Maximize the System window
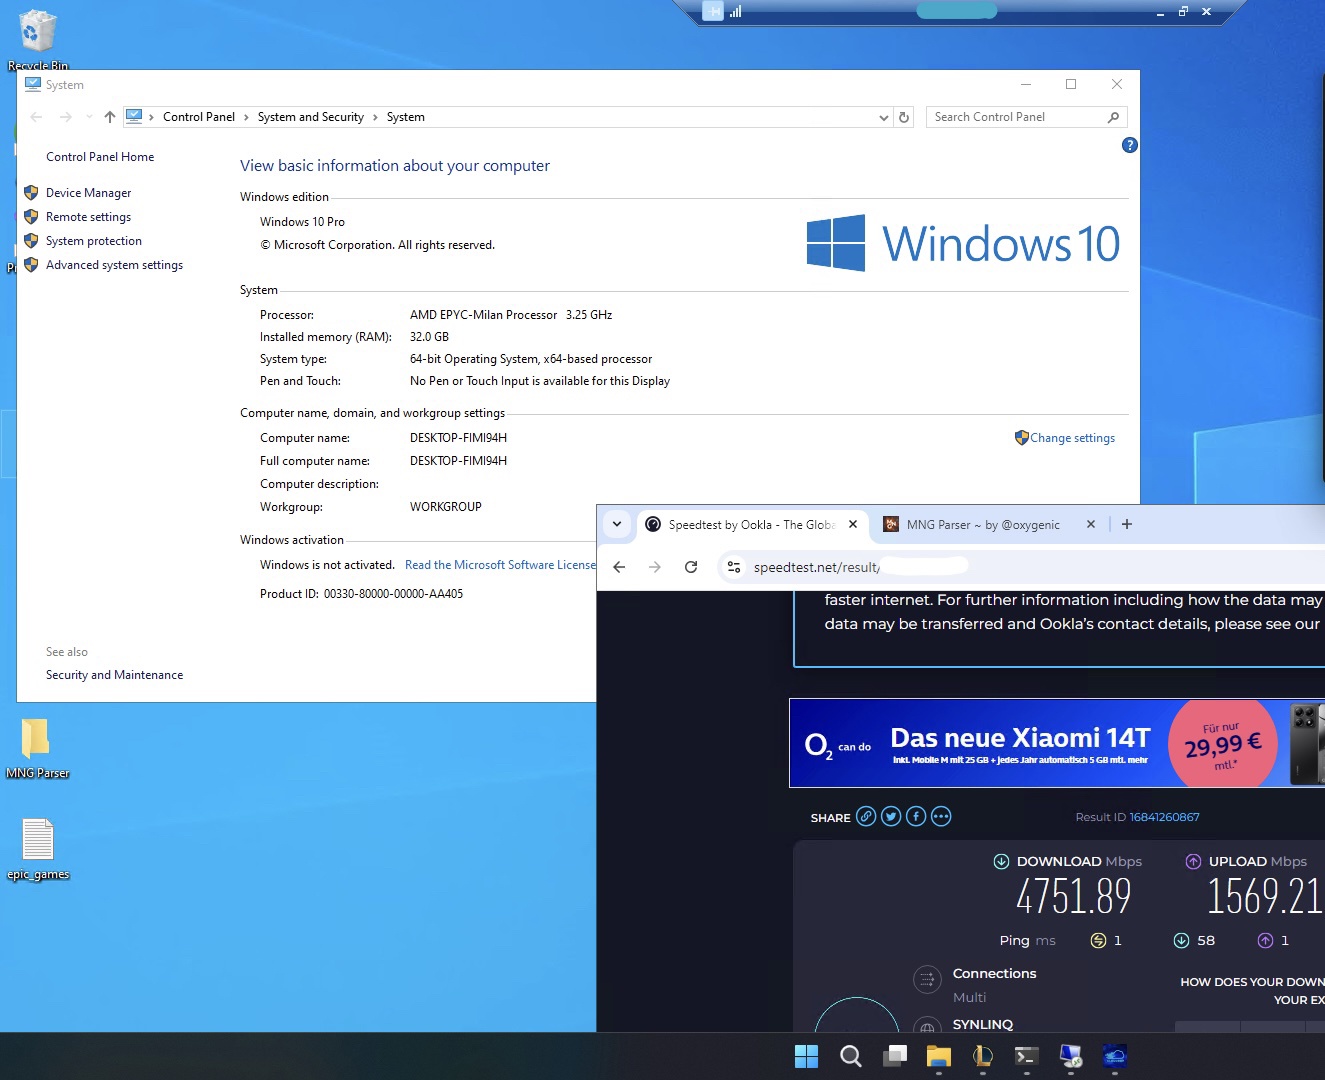Screen dimensions: 1325x1080 coord(1071,84)
